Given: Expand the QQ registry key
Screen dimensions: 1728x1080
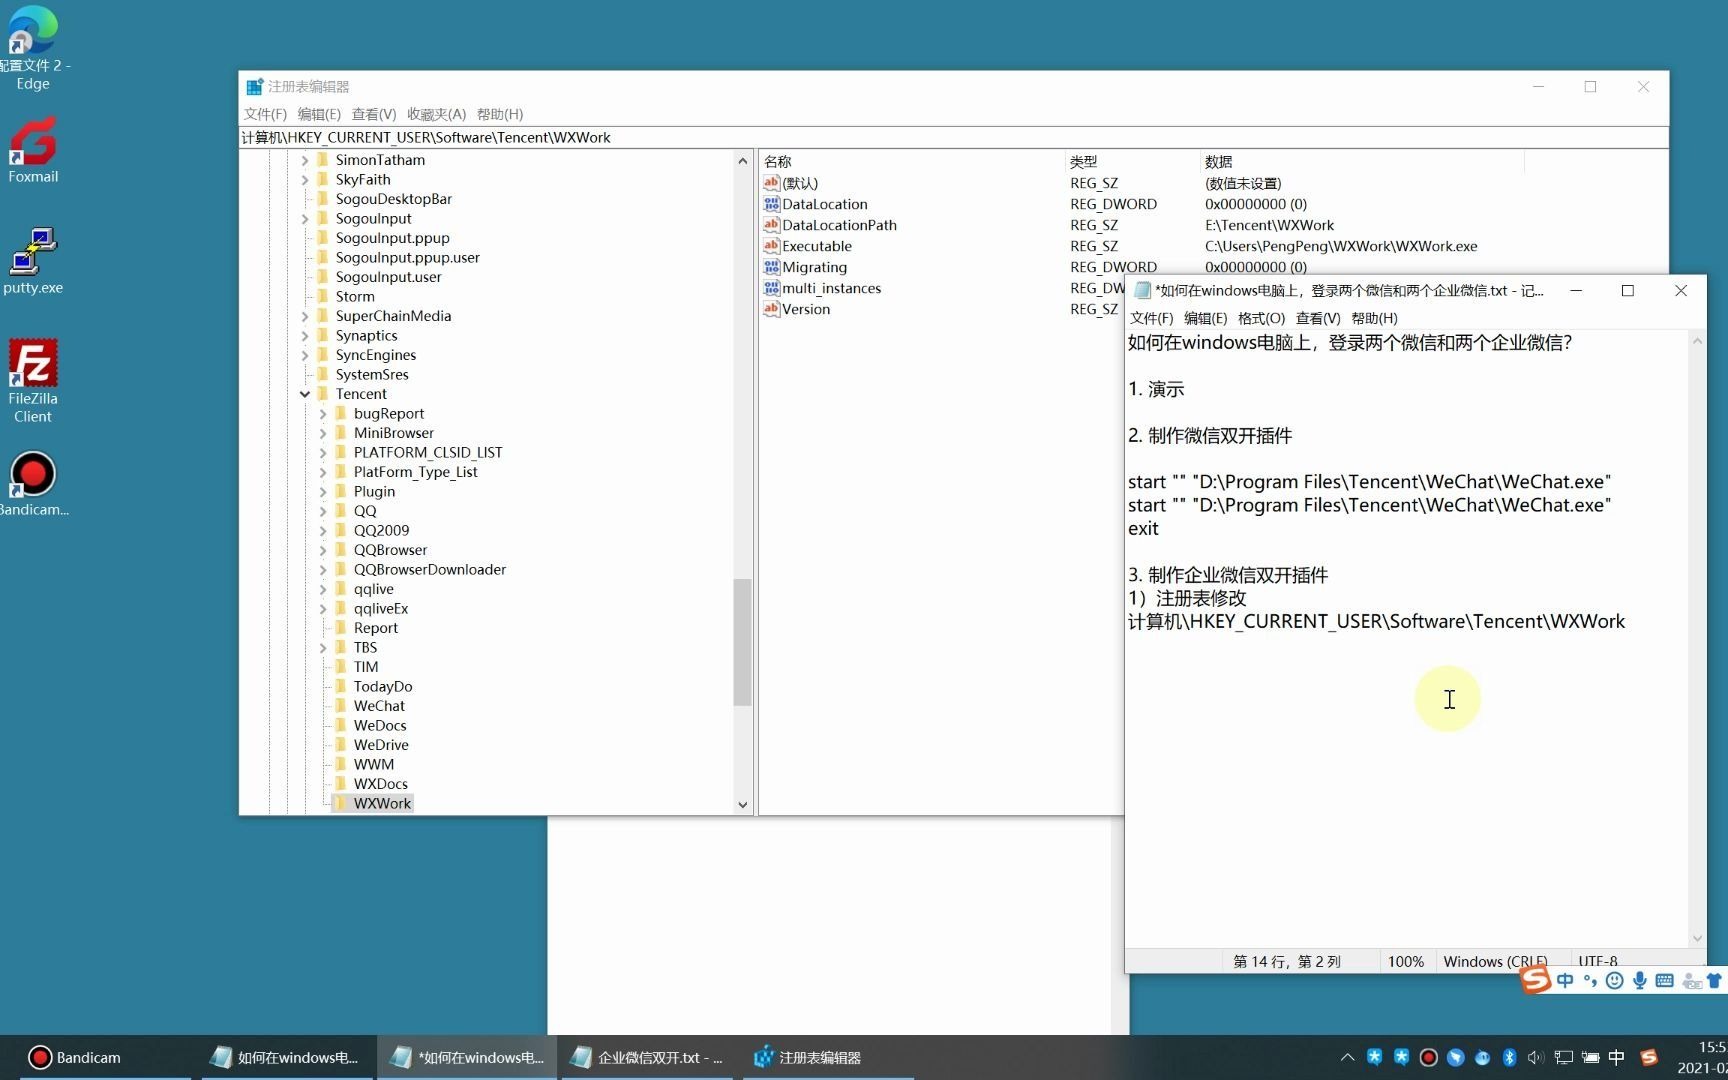Looking at the screenshot, I should 323,511.
